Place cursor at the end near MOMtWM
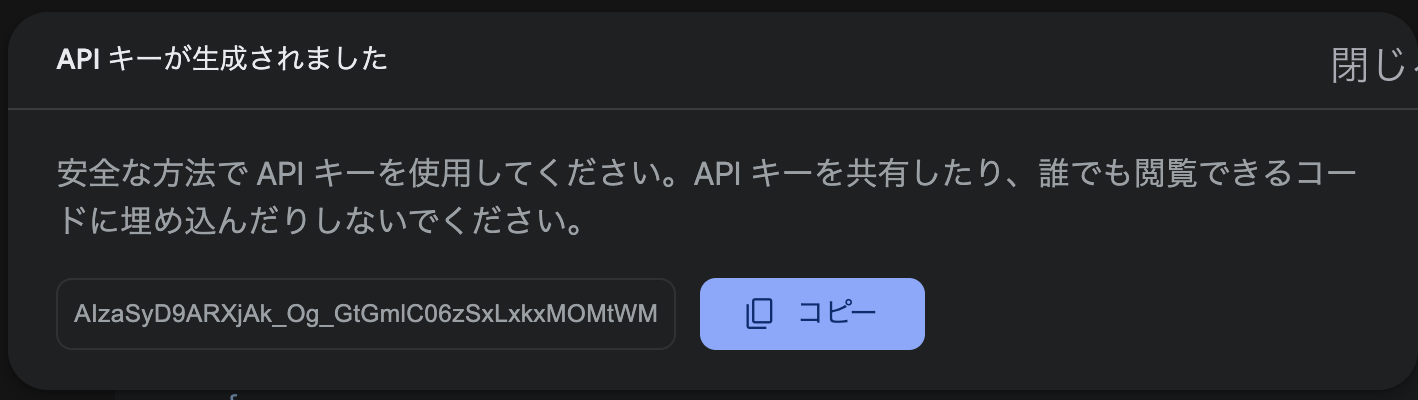 coord(657,314)
